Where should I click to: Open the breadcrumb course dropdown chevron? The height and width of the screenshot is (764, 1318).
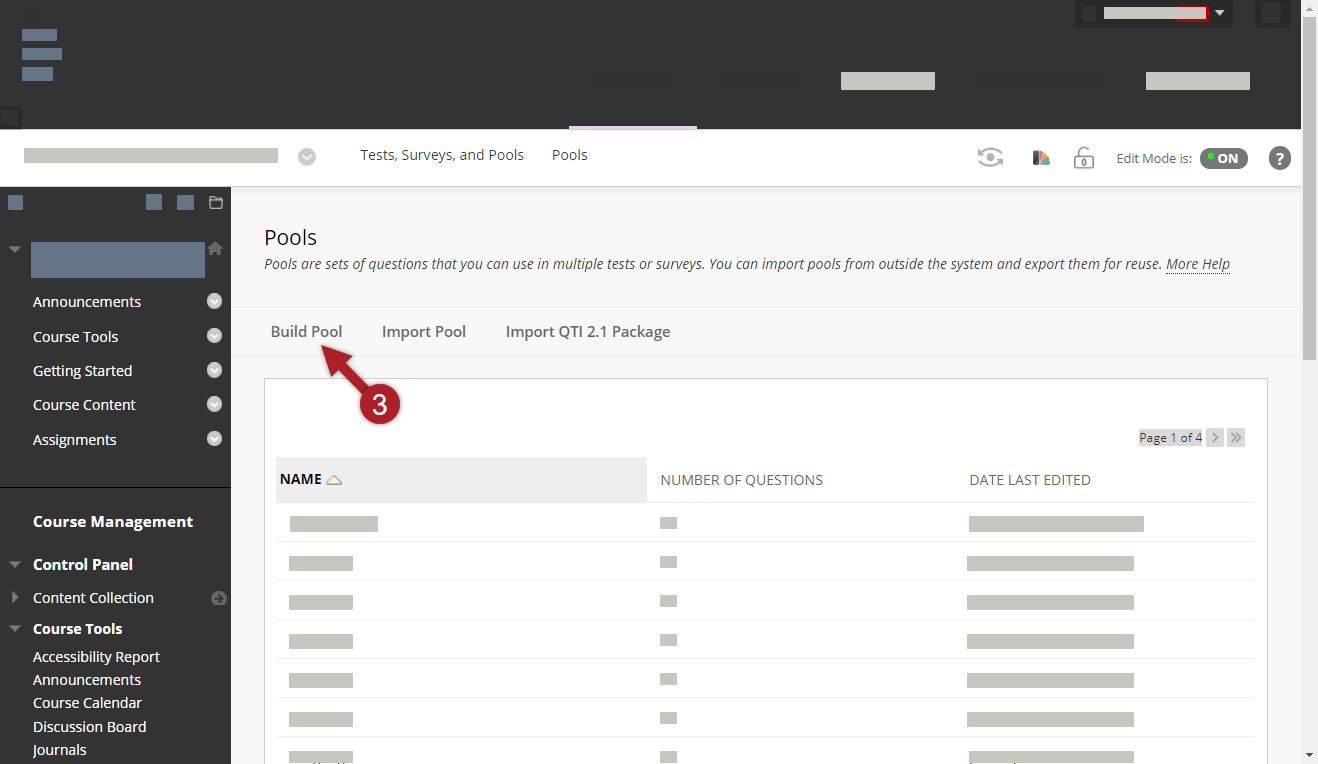(x=306, y=156)
